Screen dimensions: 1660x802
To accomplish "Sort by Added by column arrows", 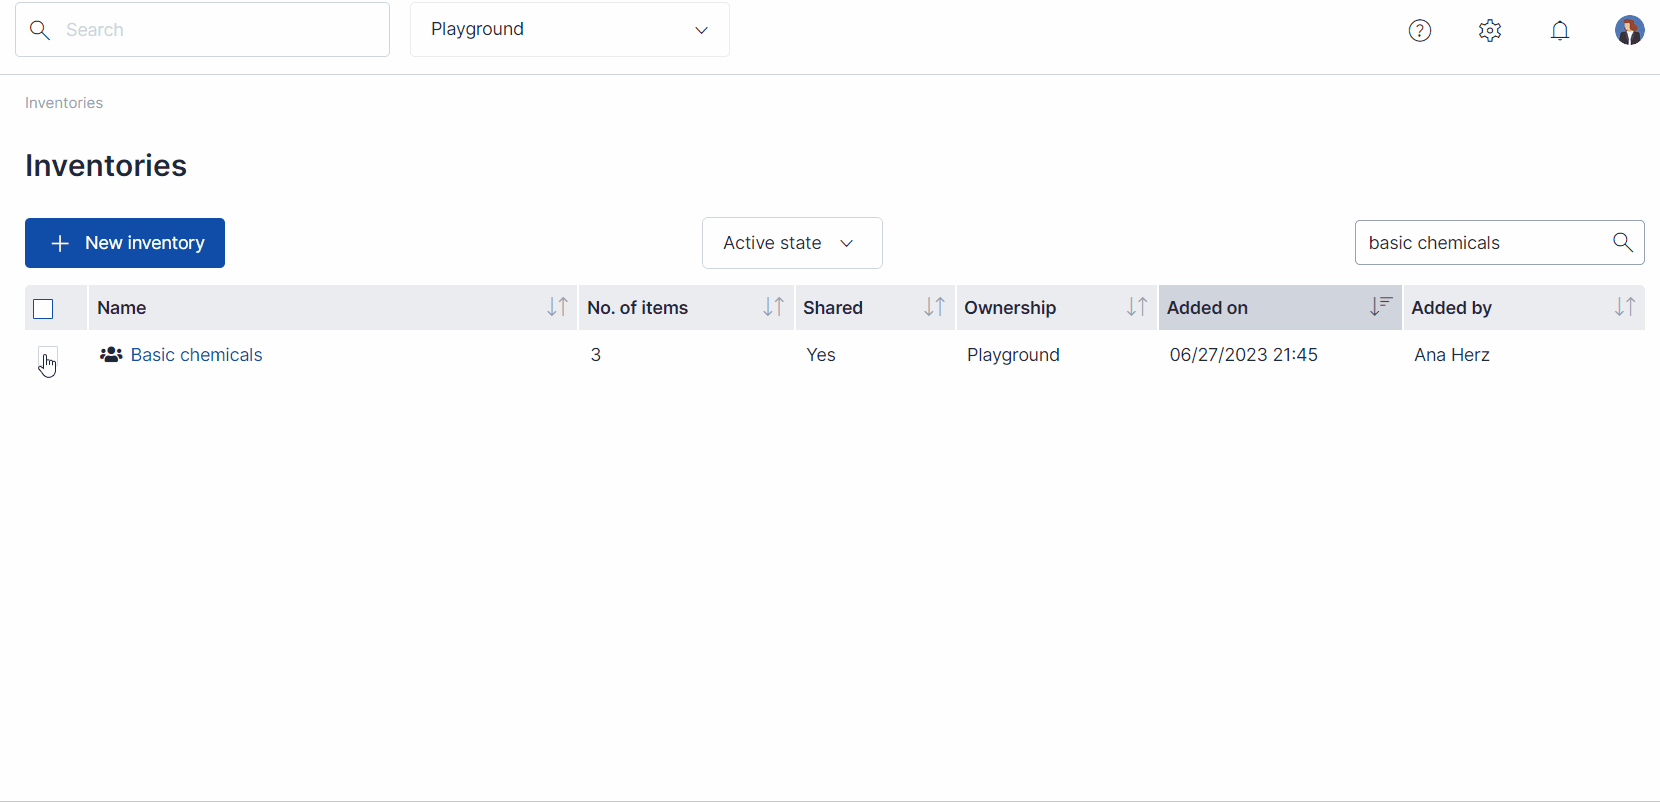I will tap(1624, 307).
